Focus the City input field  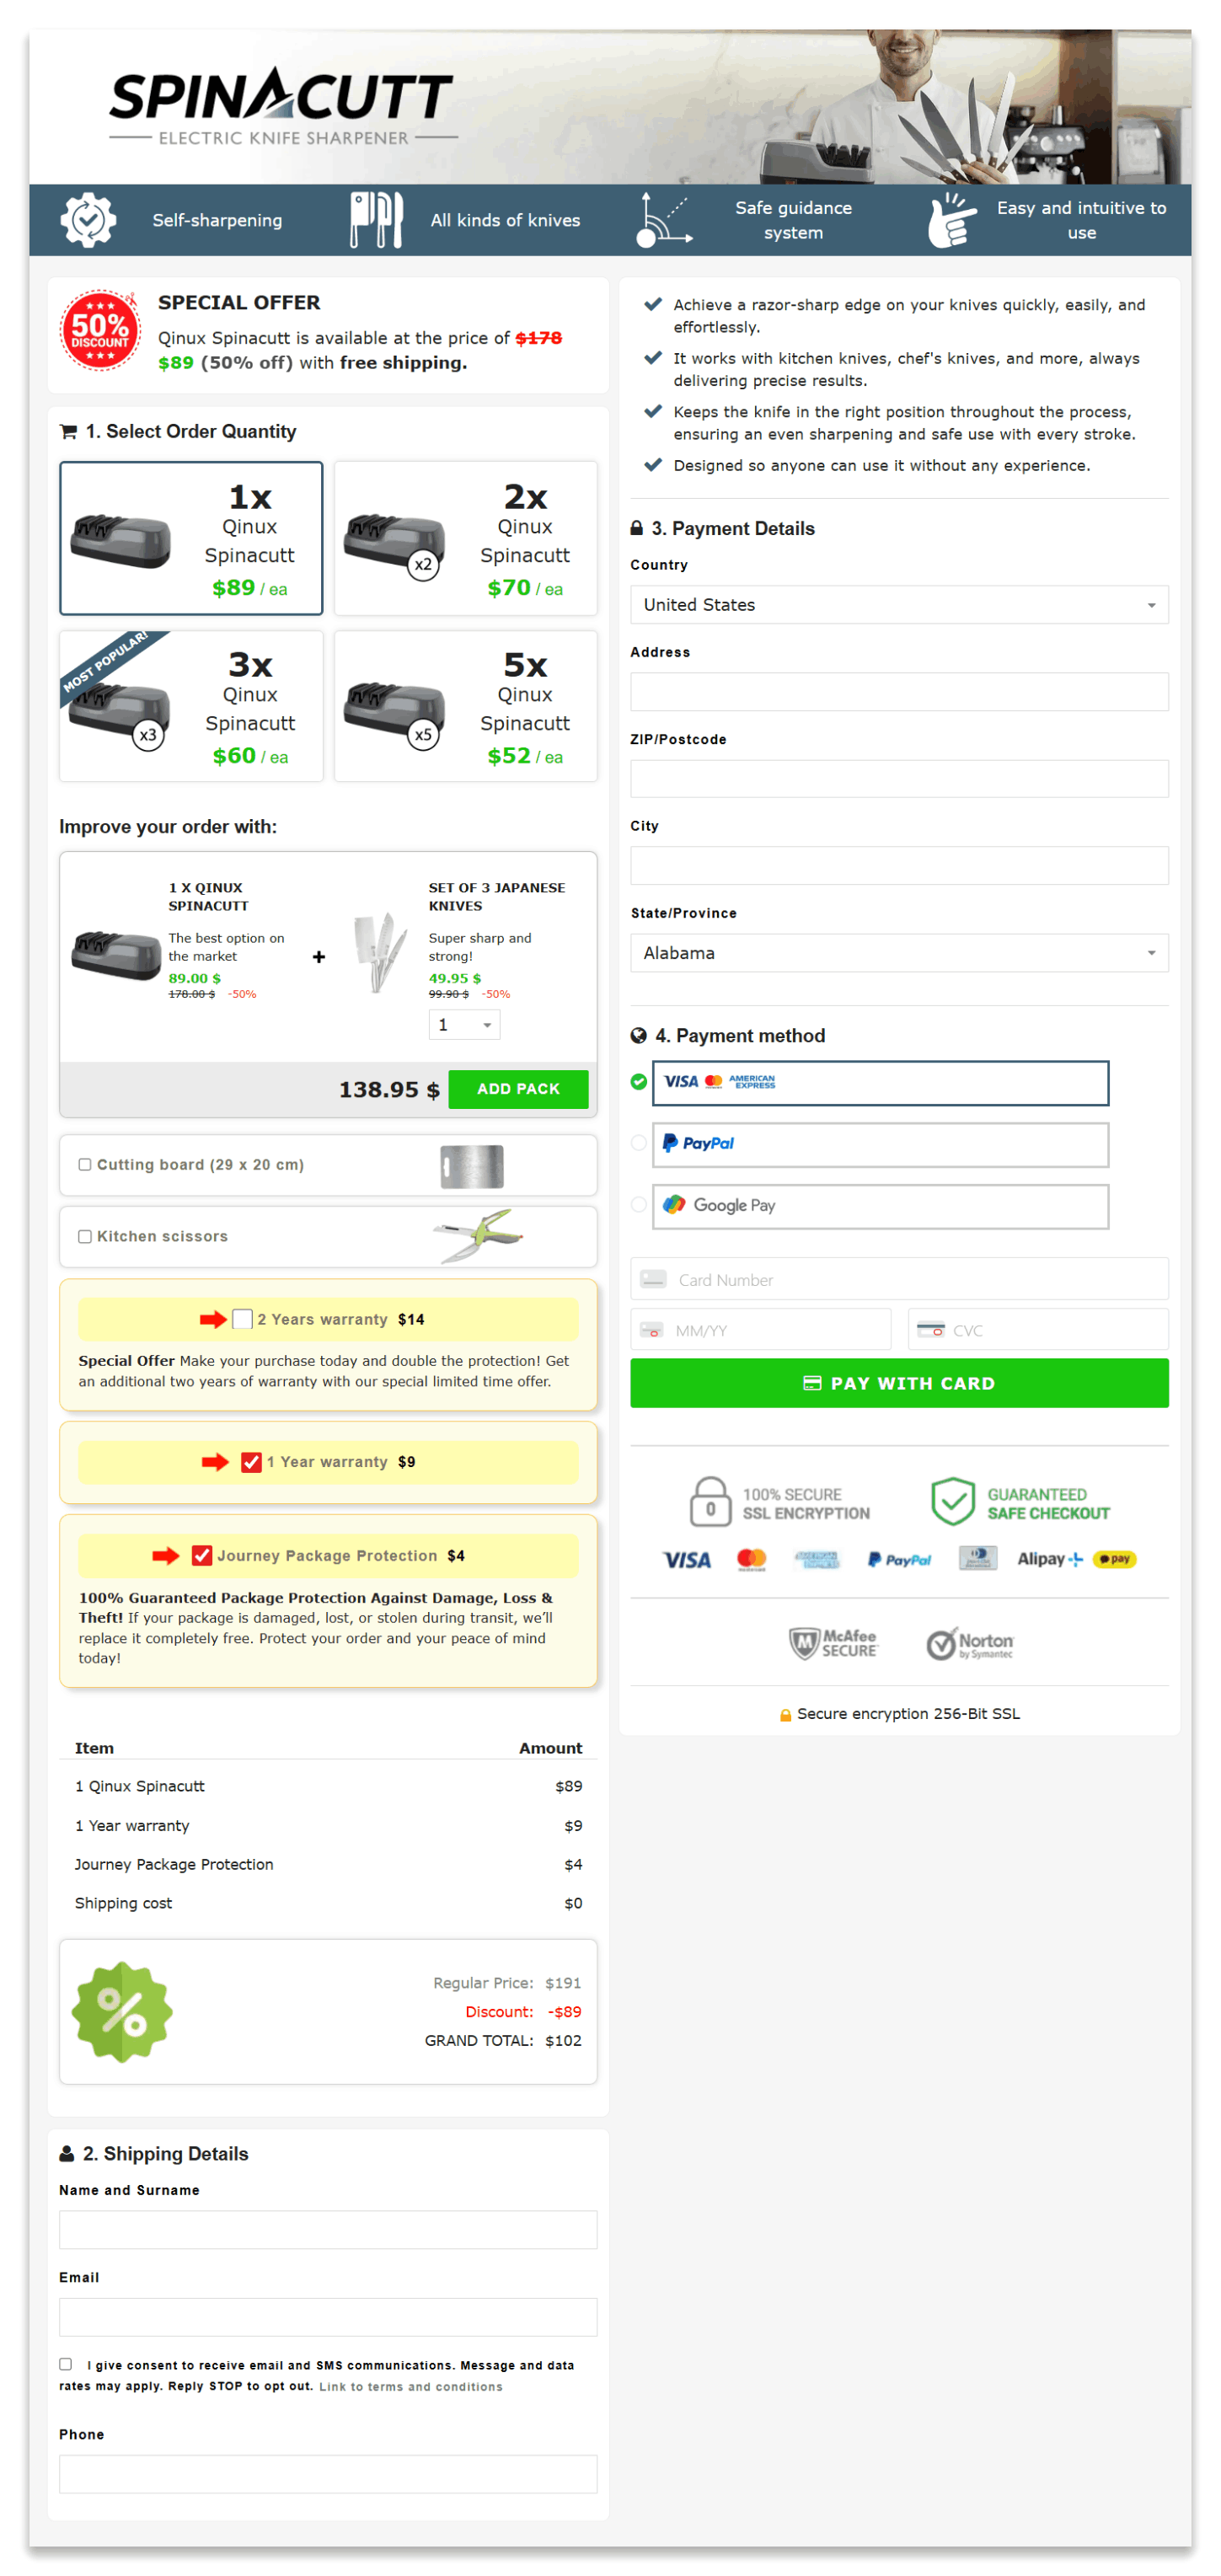point(899,866)
